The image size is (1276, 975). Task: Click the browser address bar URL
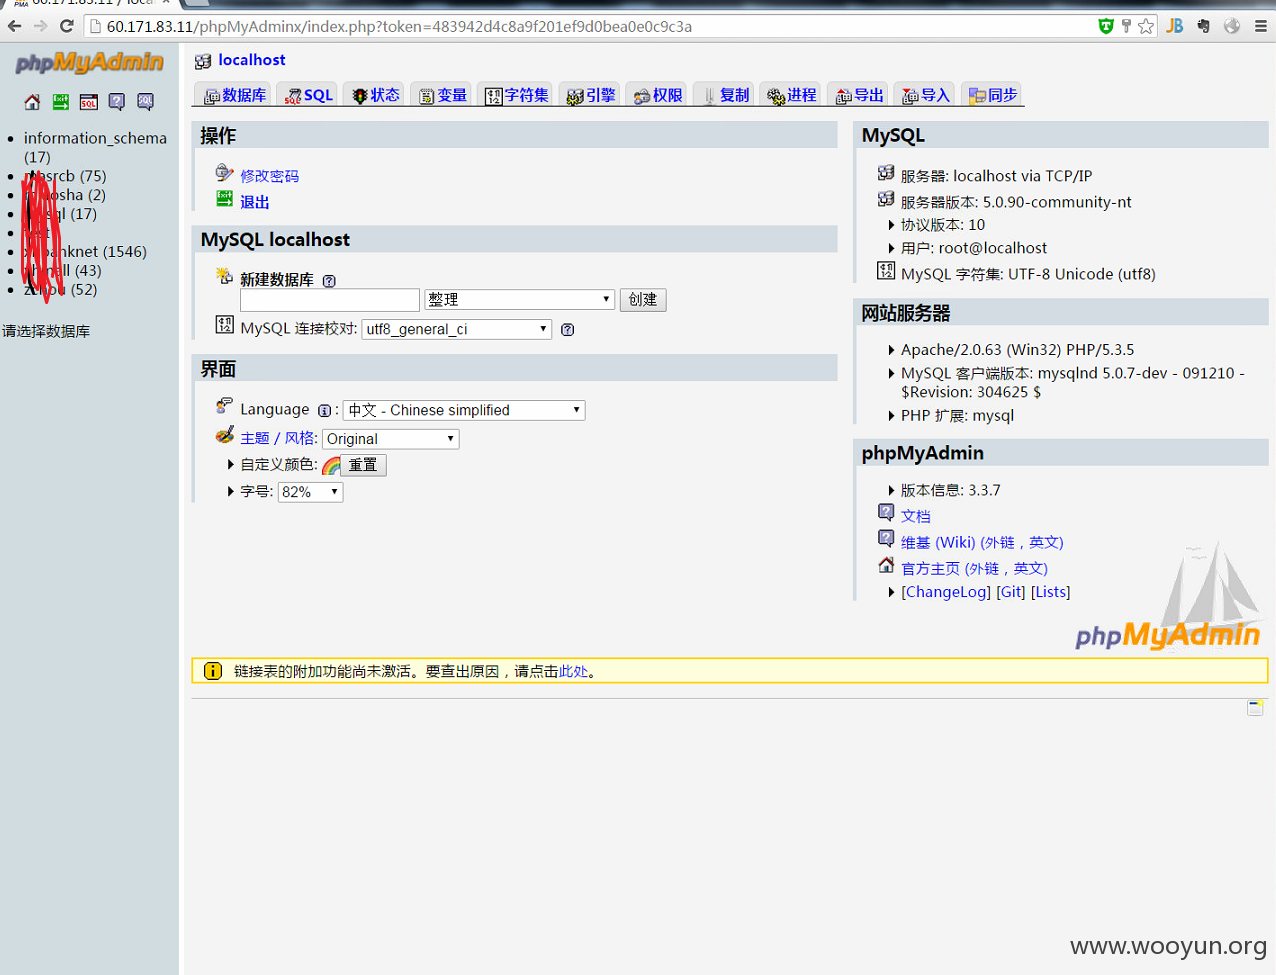[x=399, y=26]
